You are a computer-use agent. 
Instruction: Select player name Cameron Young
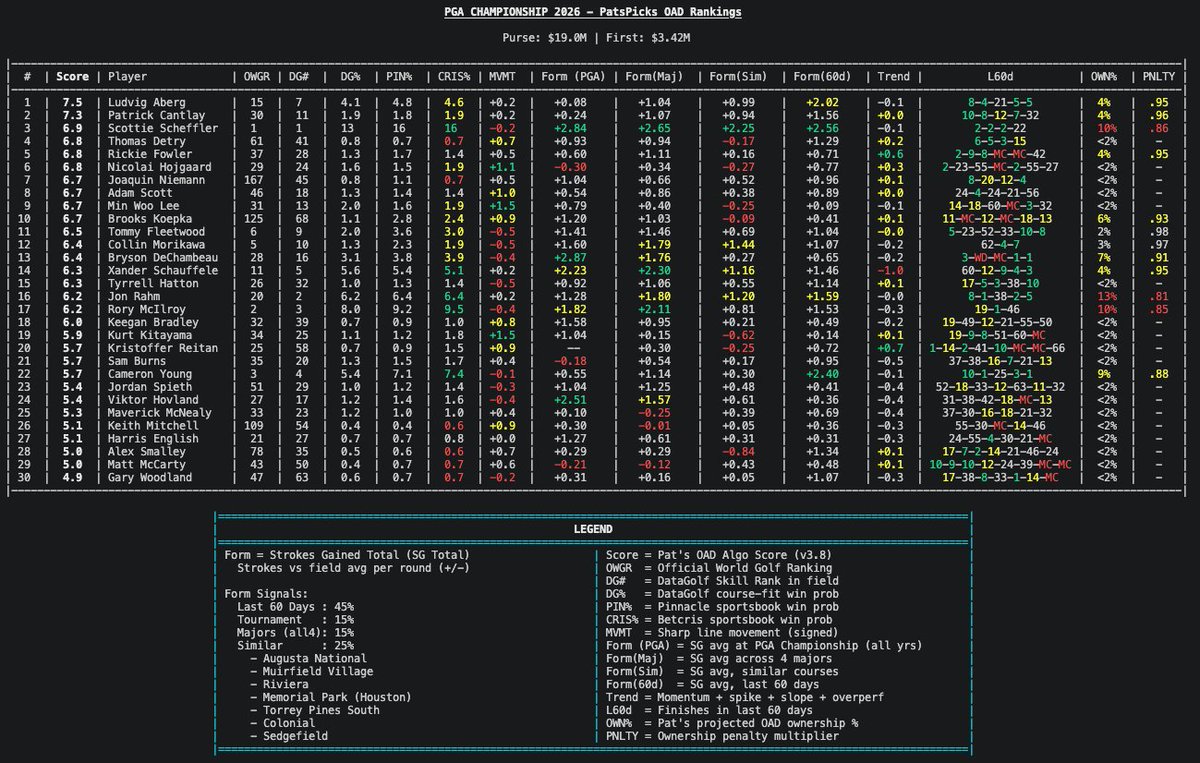point(151,375)
